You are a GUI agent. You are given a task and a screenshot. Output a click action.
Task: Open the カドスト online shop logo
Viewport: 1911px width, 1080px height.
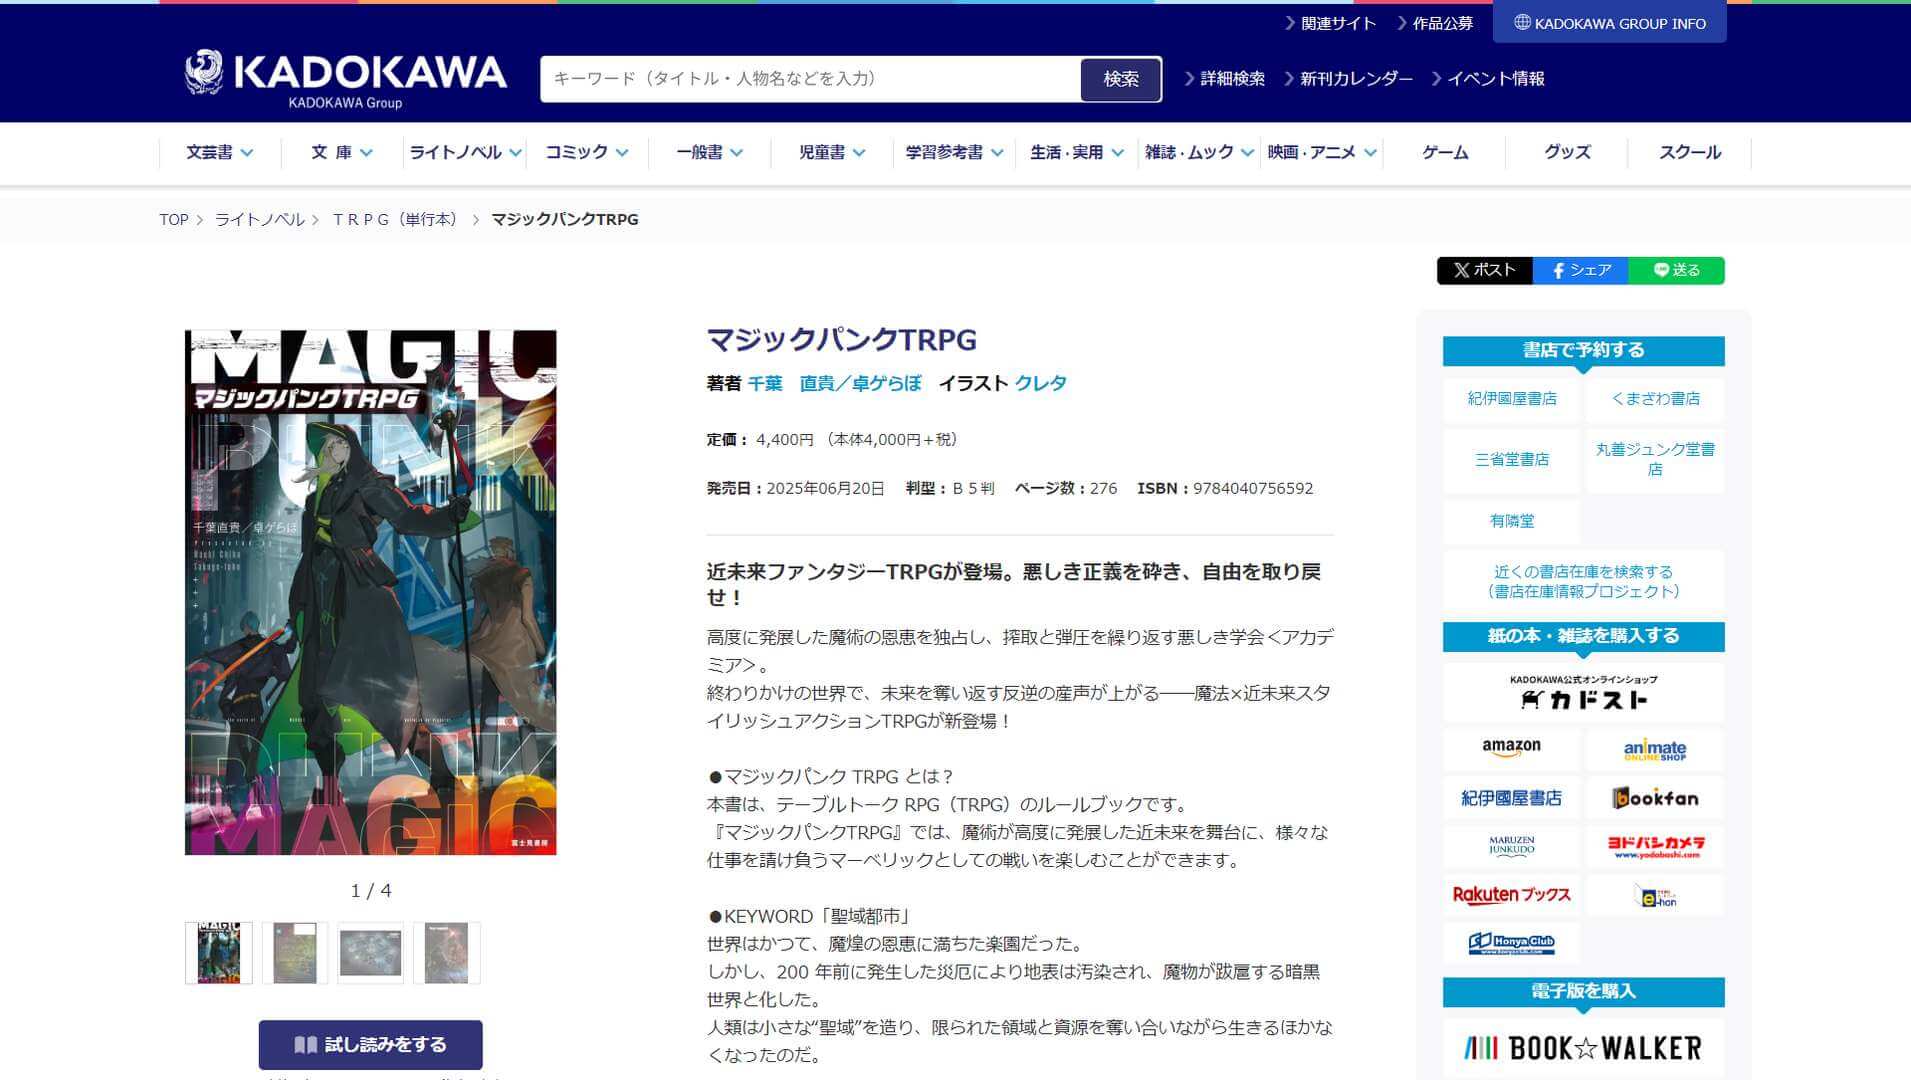(1583, 692)
